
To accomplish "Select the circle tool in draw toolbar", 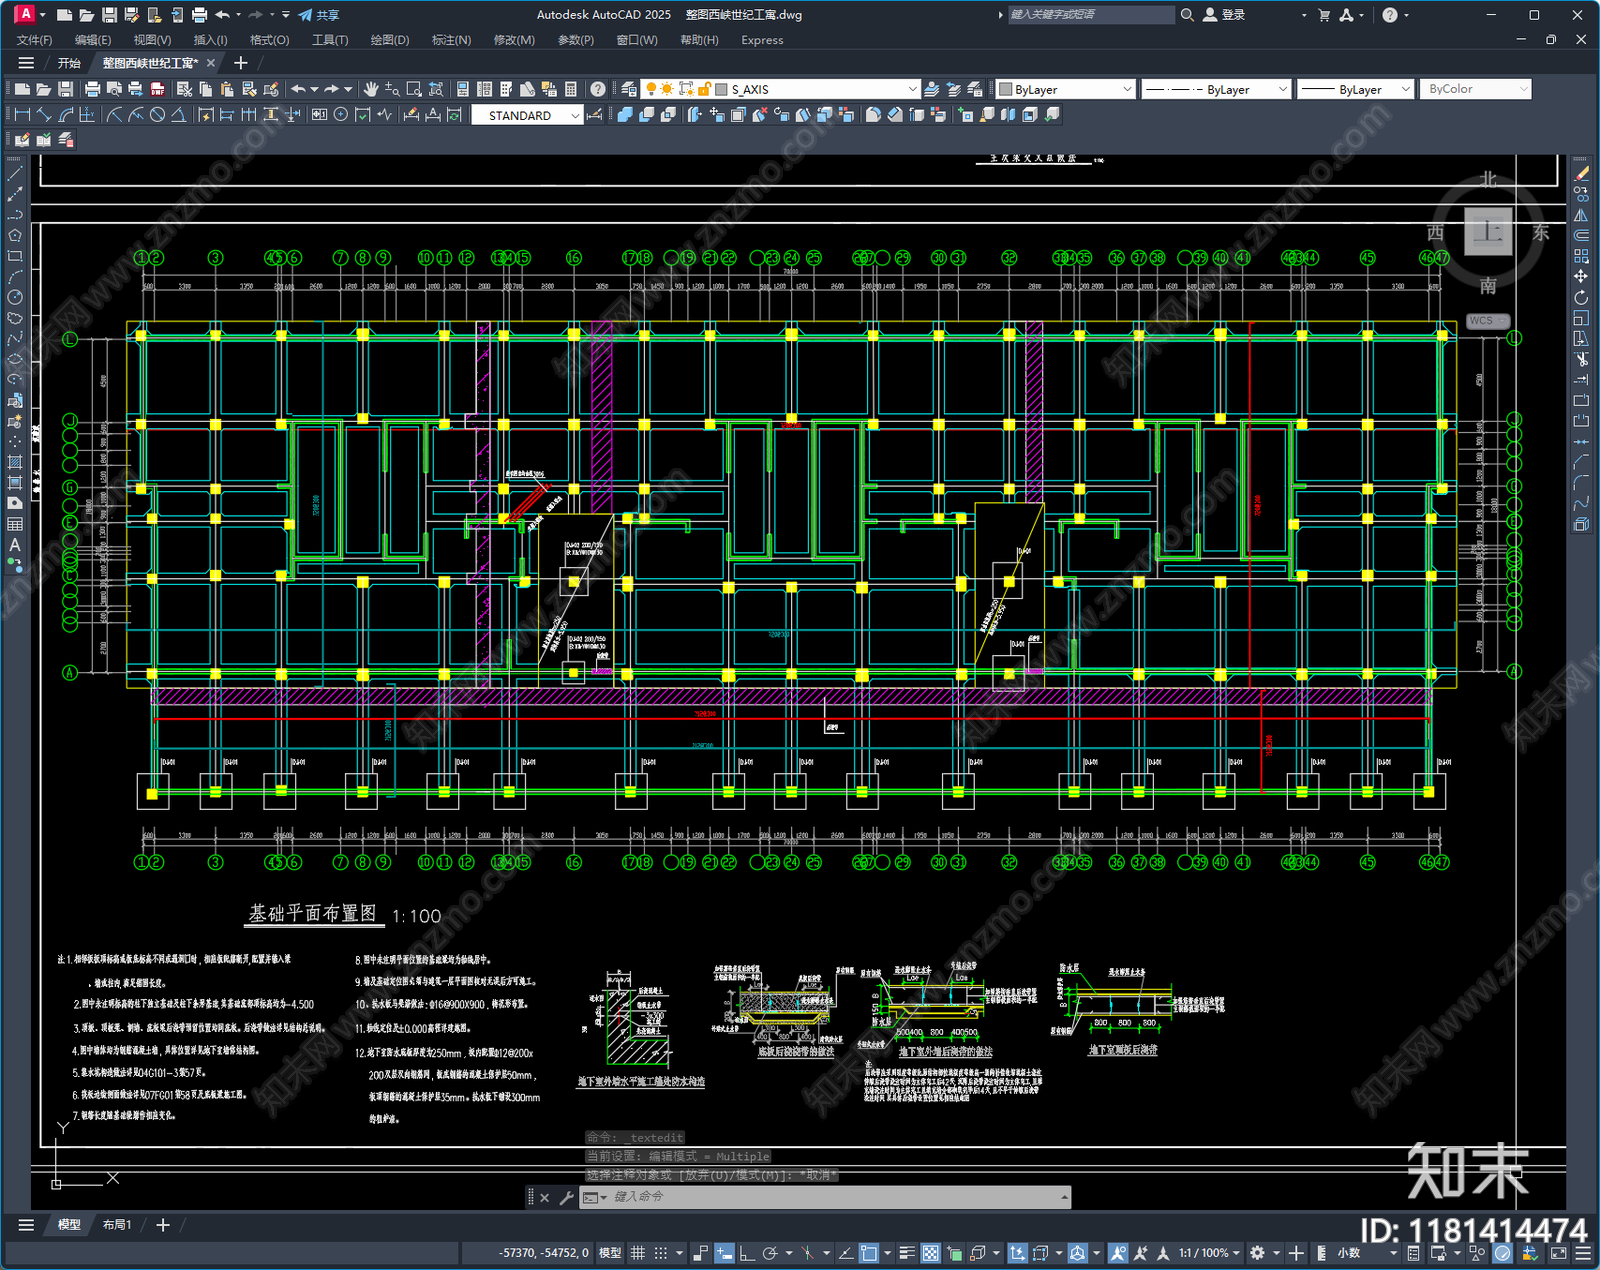I will [x=14, y=297].
